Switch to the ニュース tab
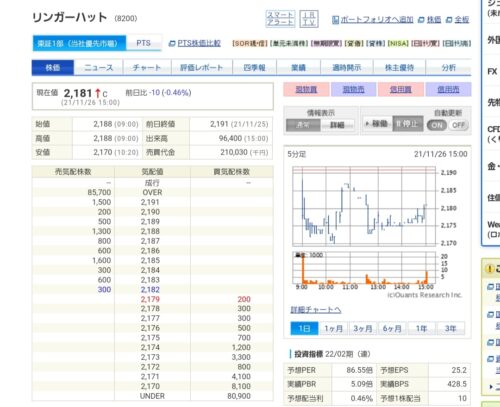500x407 pixels. point(99,68)
